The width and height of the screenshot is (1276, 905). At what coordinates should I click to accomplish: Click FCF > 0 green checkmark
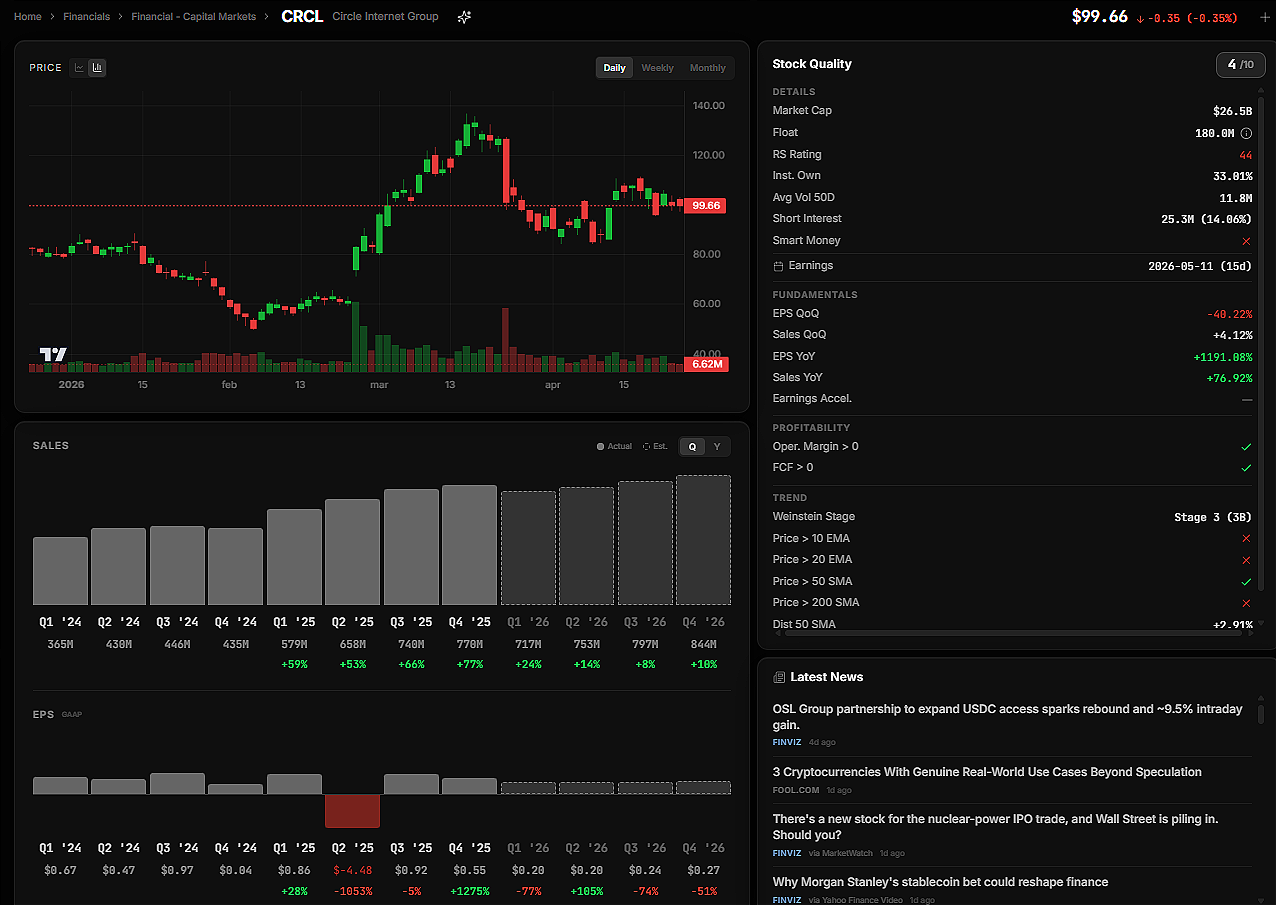tap(1246, 468)
